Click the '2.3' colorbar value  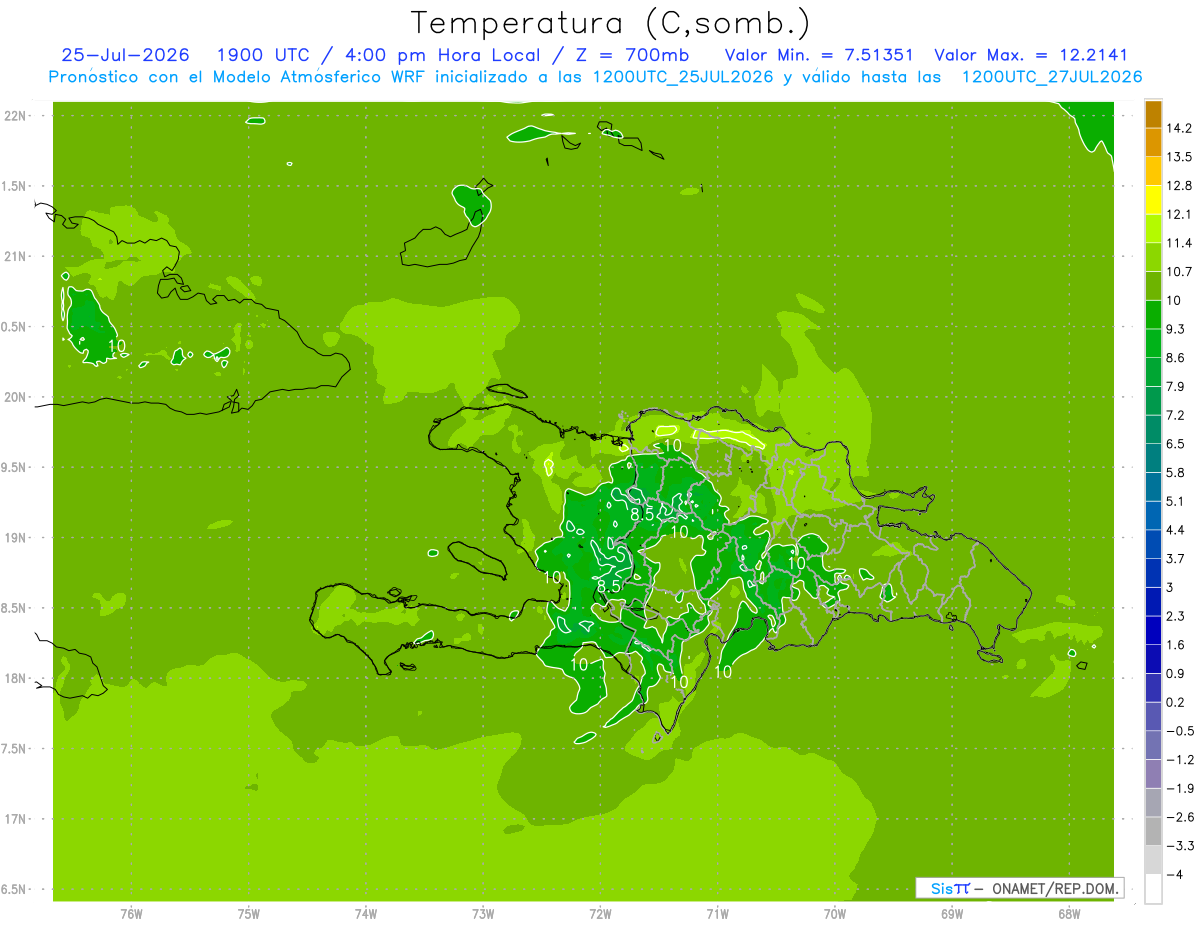(1176, 616)
